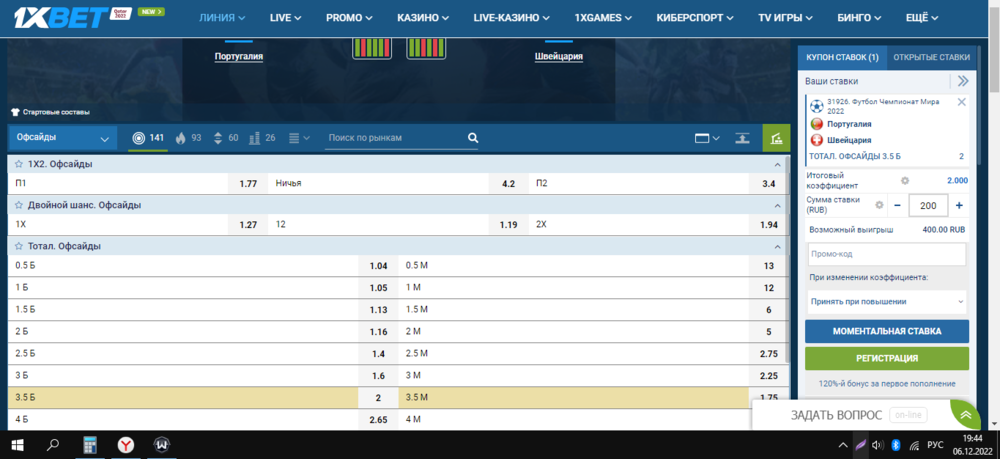Collapse the Двойной шанс. Офсайды section
Image resolution: width=1000 pixels, height=459 pixels.
[777, 206]
